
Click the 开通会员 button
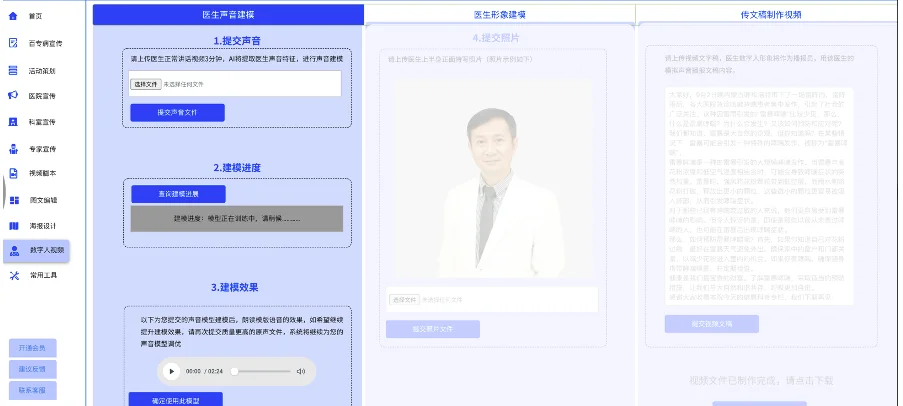(32, 348)
